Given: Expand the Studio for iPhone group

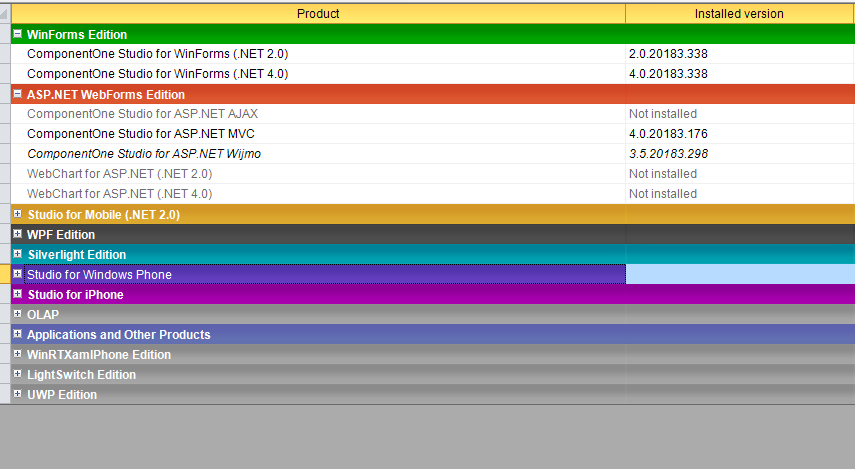Looking at the screenshot, I should 17,294.
